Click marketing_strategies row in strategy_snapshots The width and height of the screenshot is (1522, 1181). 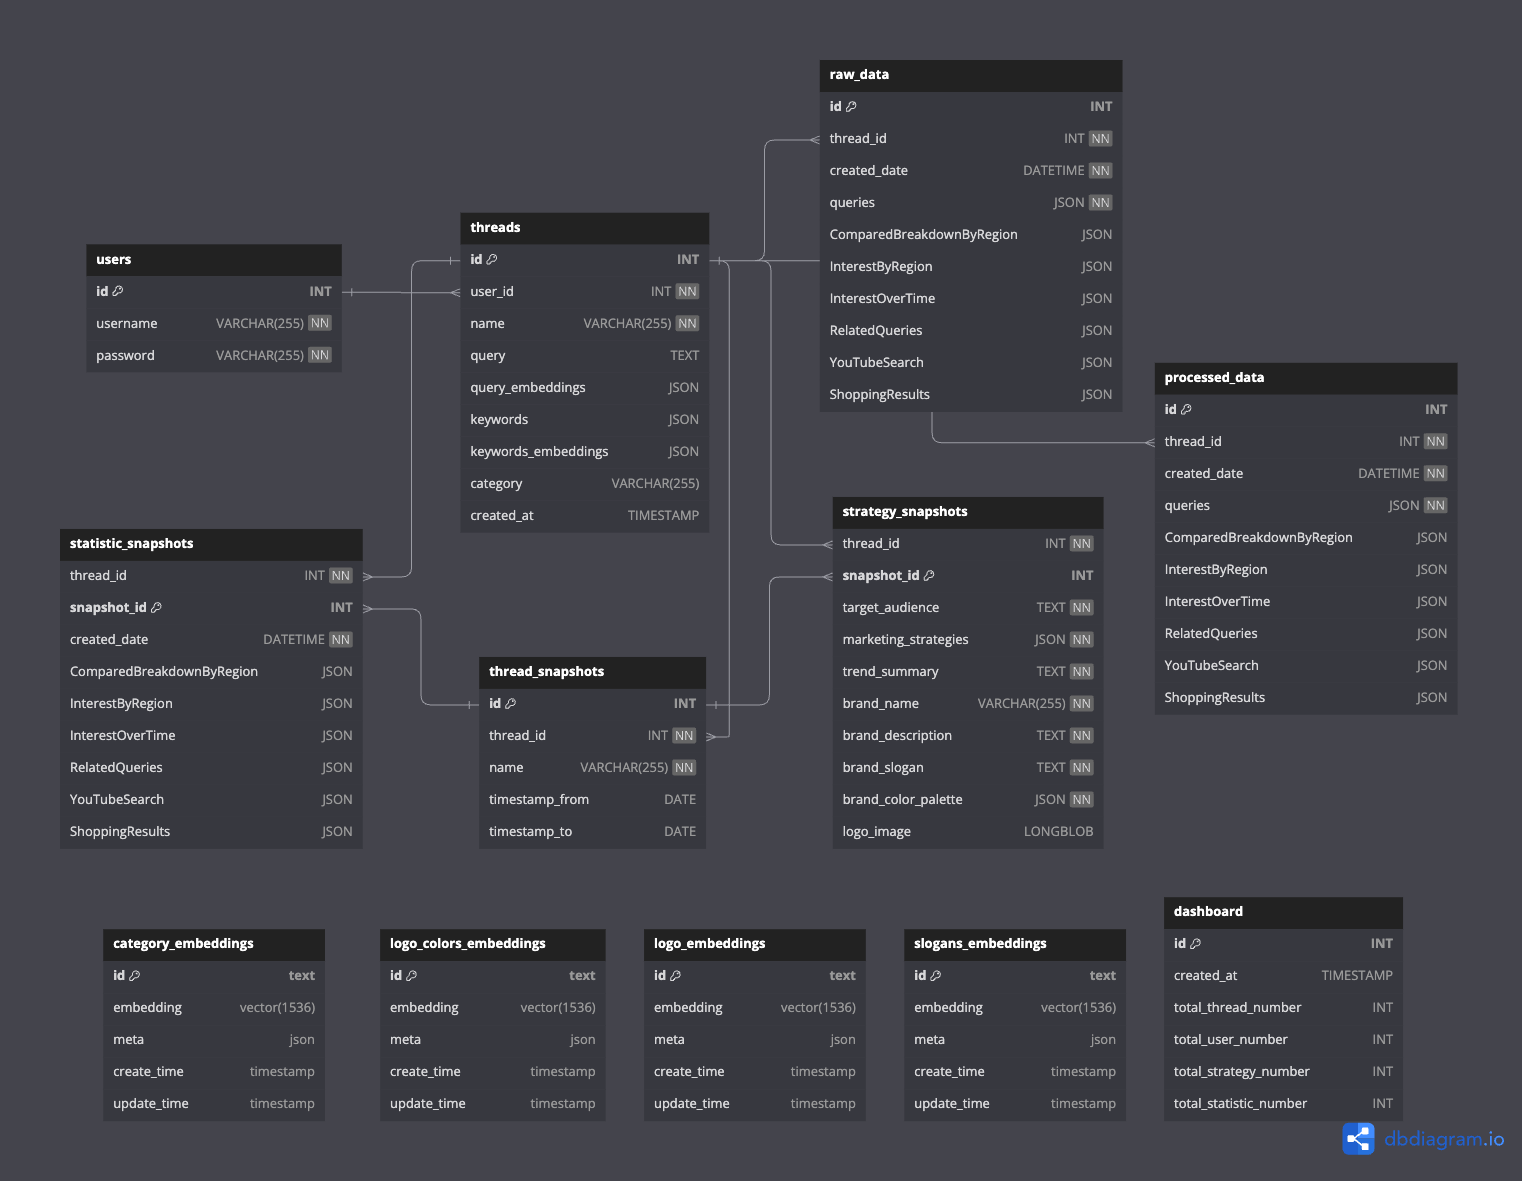[x=968, y=640]
